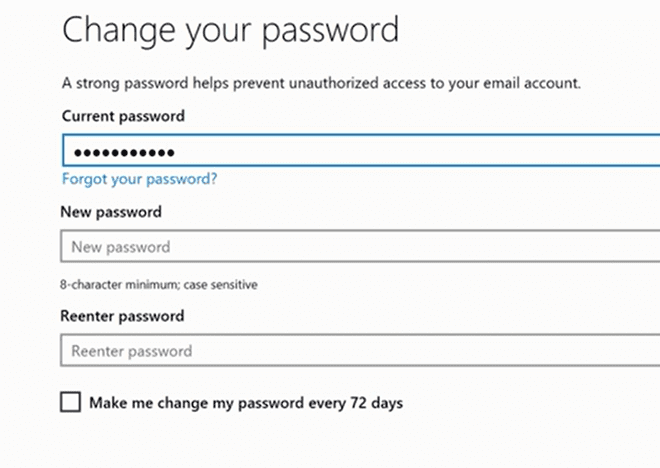Screen dimensions: 660x468
Task: Click the 'Reenter password' bold label
Action: click(122, 316)
